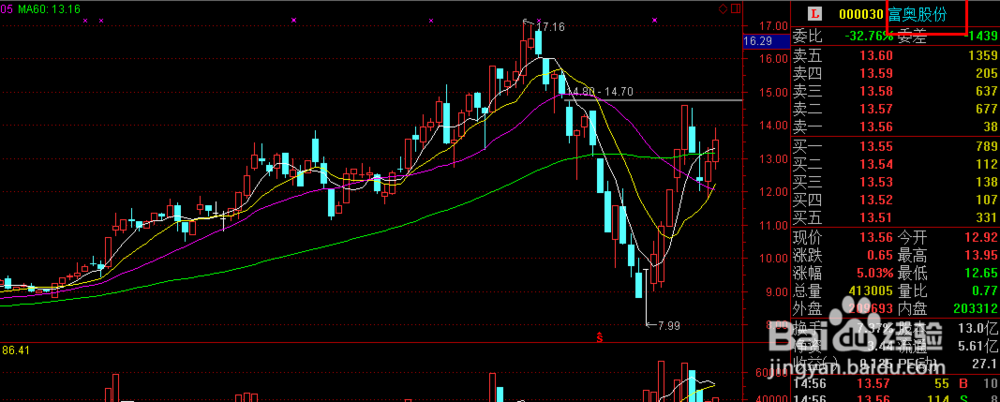Image resolution: width=1000 pixels, height=402 pixels.
Task: Toggle the side panel layout icon
Action: pos(735,8)
